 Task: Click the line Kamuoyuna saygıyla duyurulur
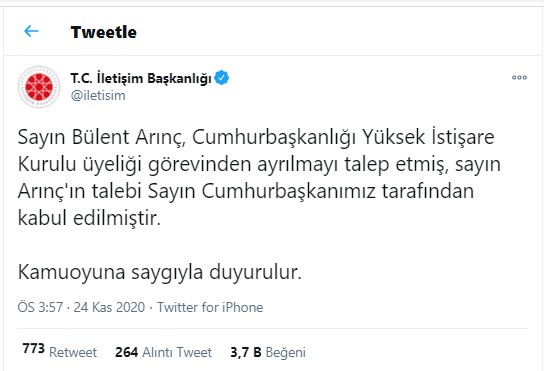point(160,272)
